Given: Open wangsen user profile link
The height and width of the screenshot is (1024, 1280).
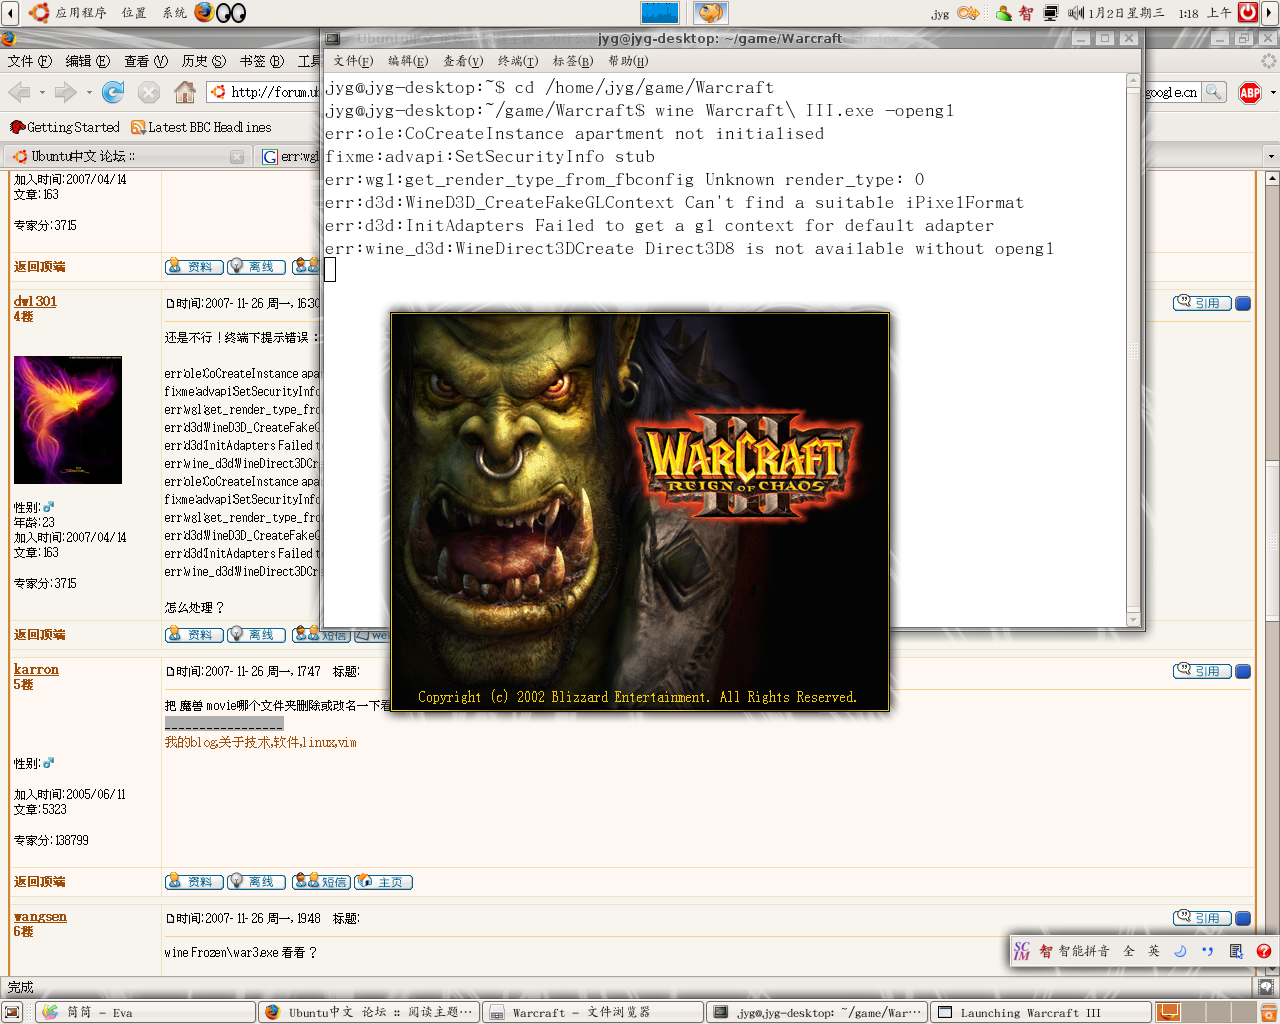Looking at the screenshot, I should click(x=40, y=916).
